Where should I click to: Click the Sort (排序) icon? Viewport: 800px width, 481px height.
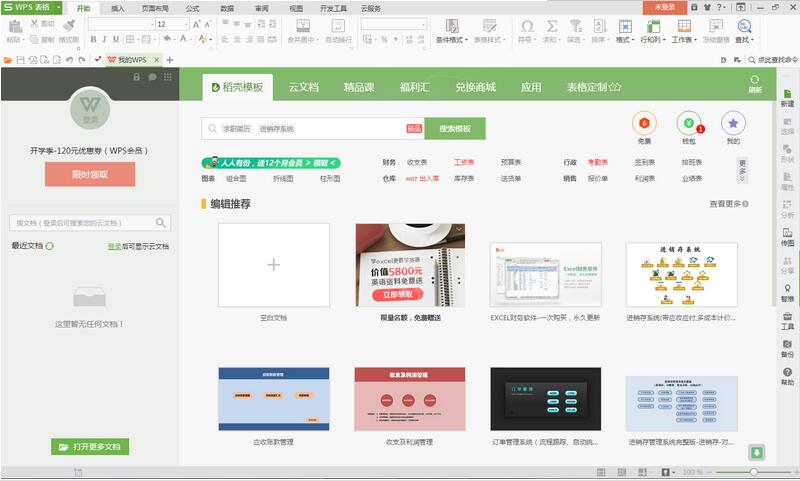point(600,26)
